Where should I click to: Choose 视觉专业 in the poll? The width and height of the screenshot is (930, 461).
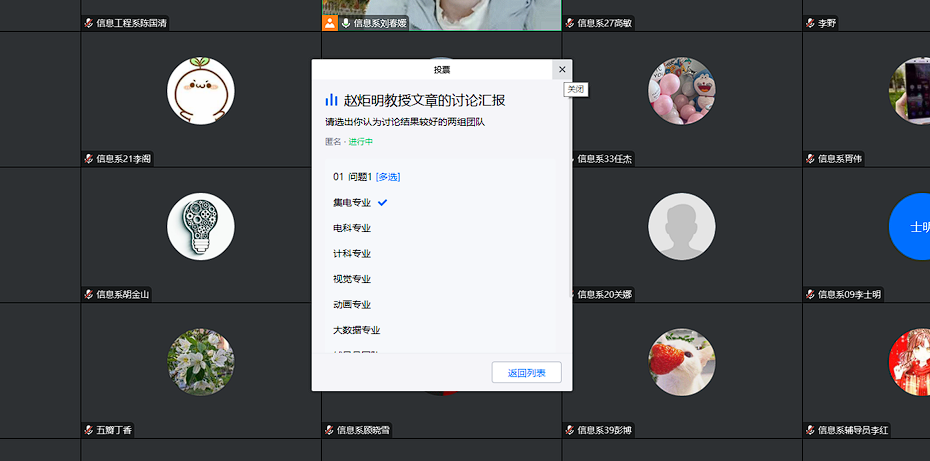[x=352, y=279]
